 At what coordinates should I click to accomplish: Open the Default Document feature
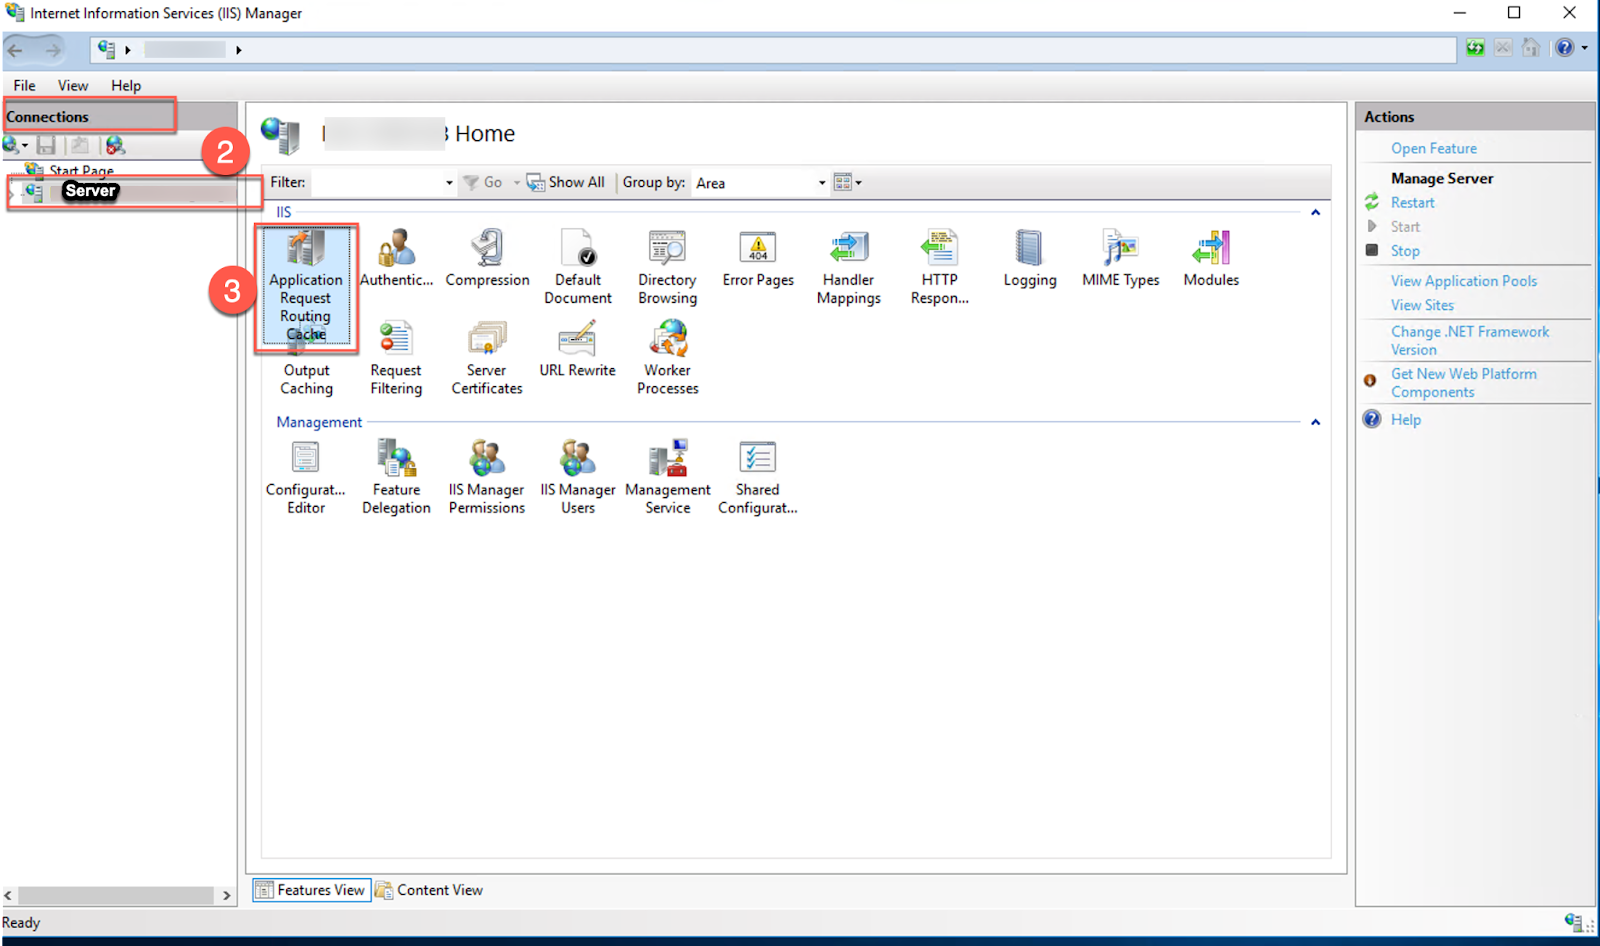578,268
